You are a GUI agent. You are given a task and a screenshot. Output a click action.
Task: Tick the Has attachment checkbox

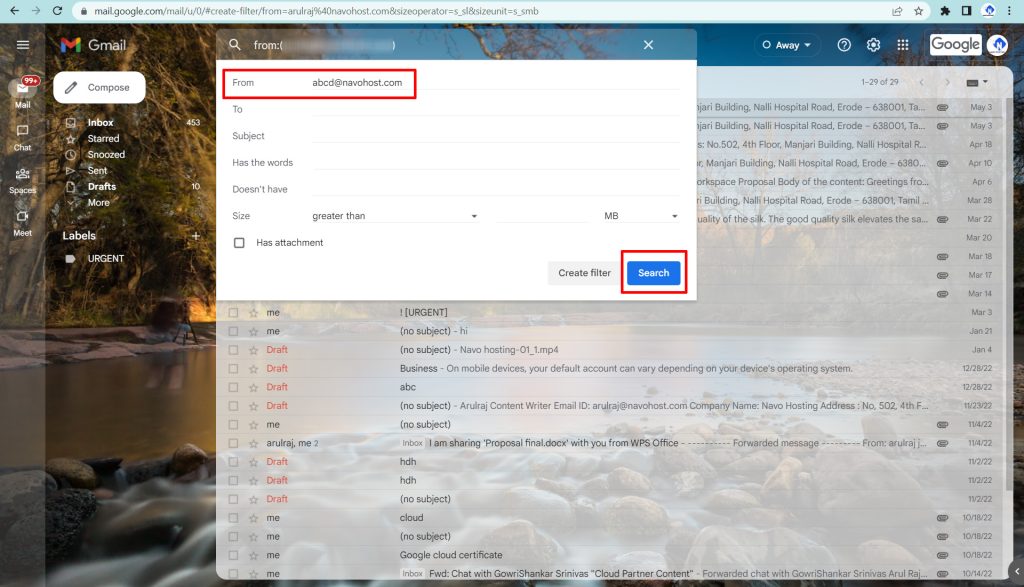239,243
